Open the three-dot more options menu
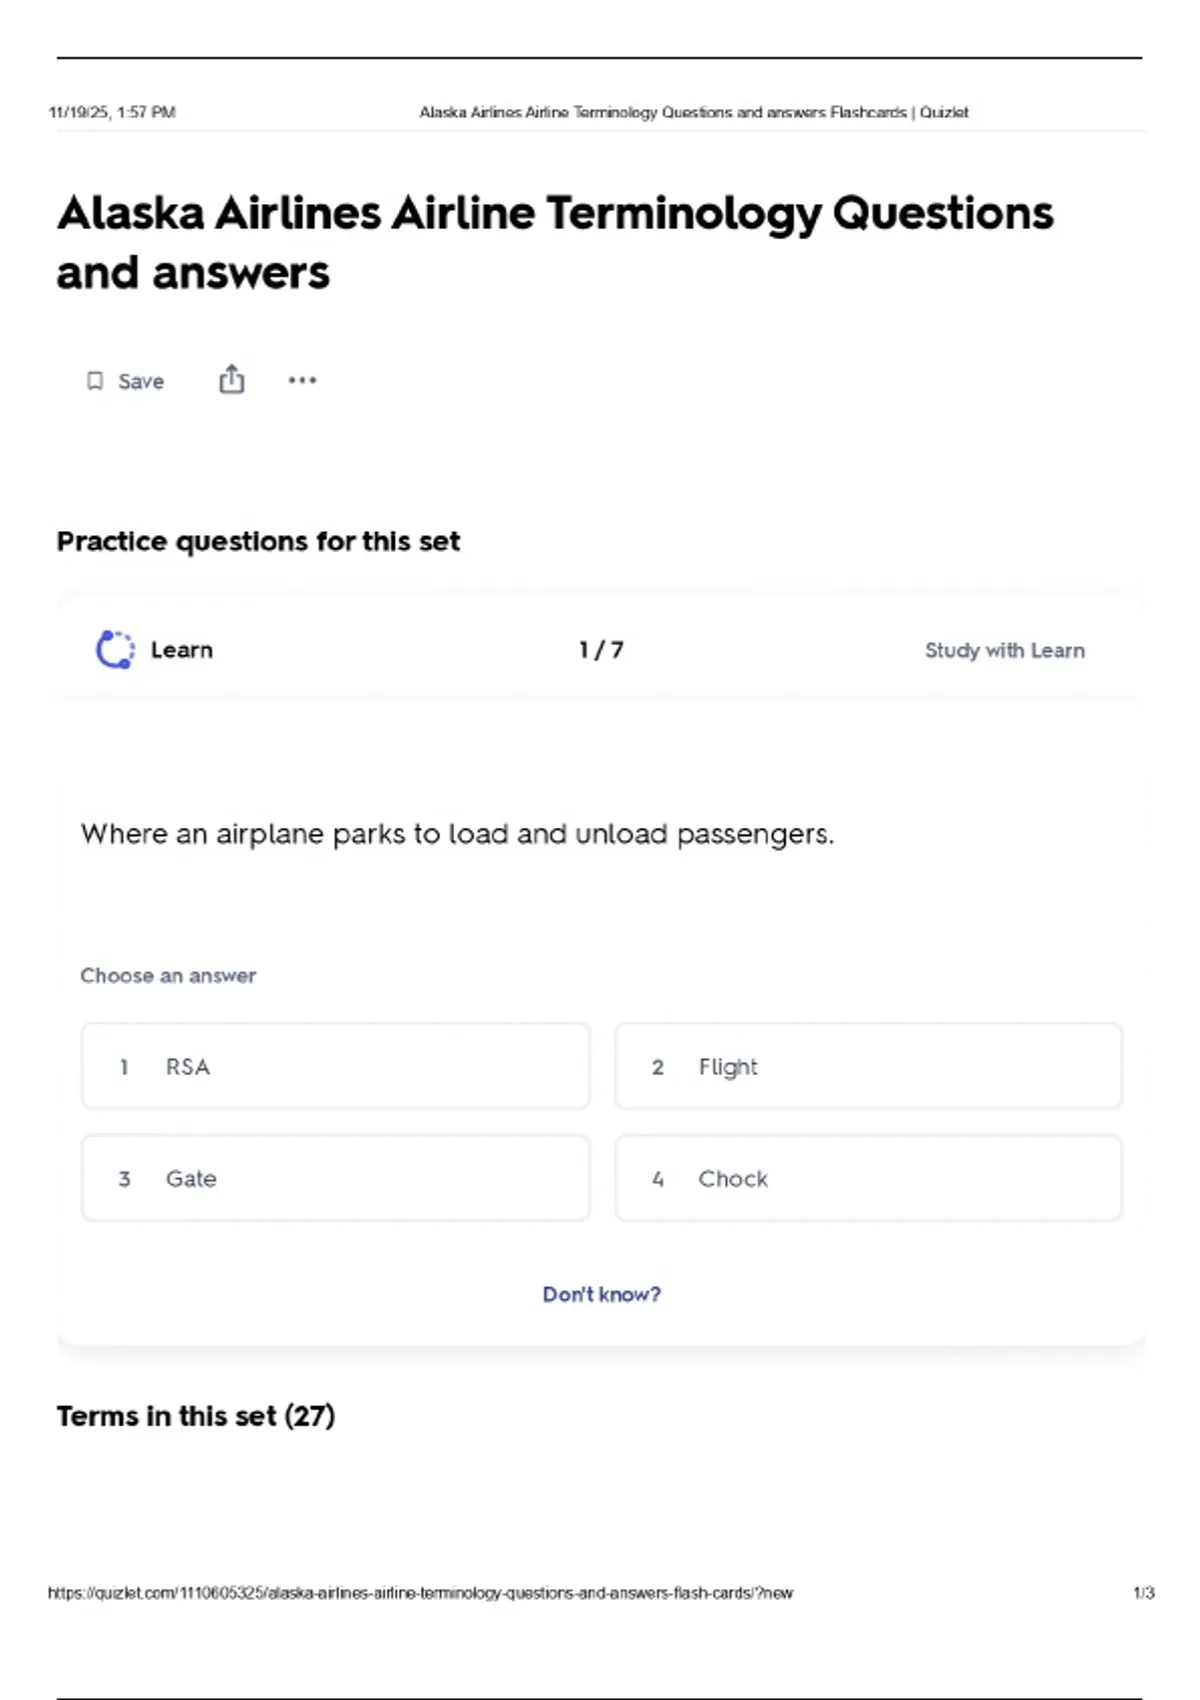Viewport: 1200px width, 1700px height. pyautogui.click(x=302, y=380)
